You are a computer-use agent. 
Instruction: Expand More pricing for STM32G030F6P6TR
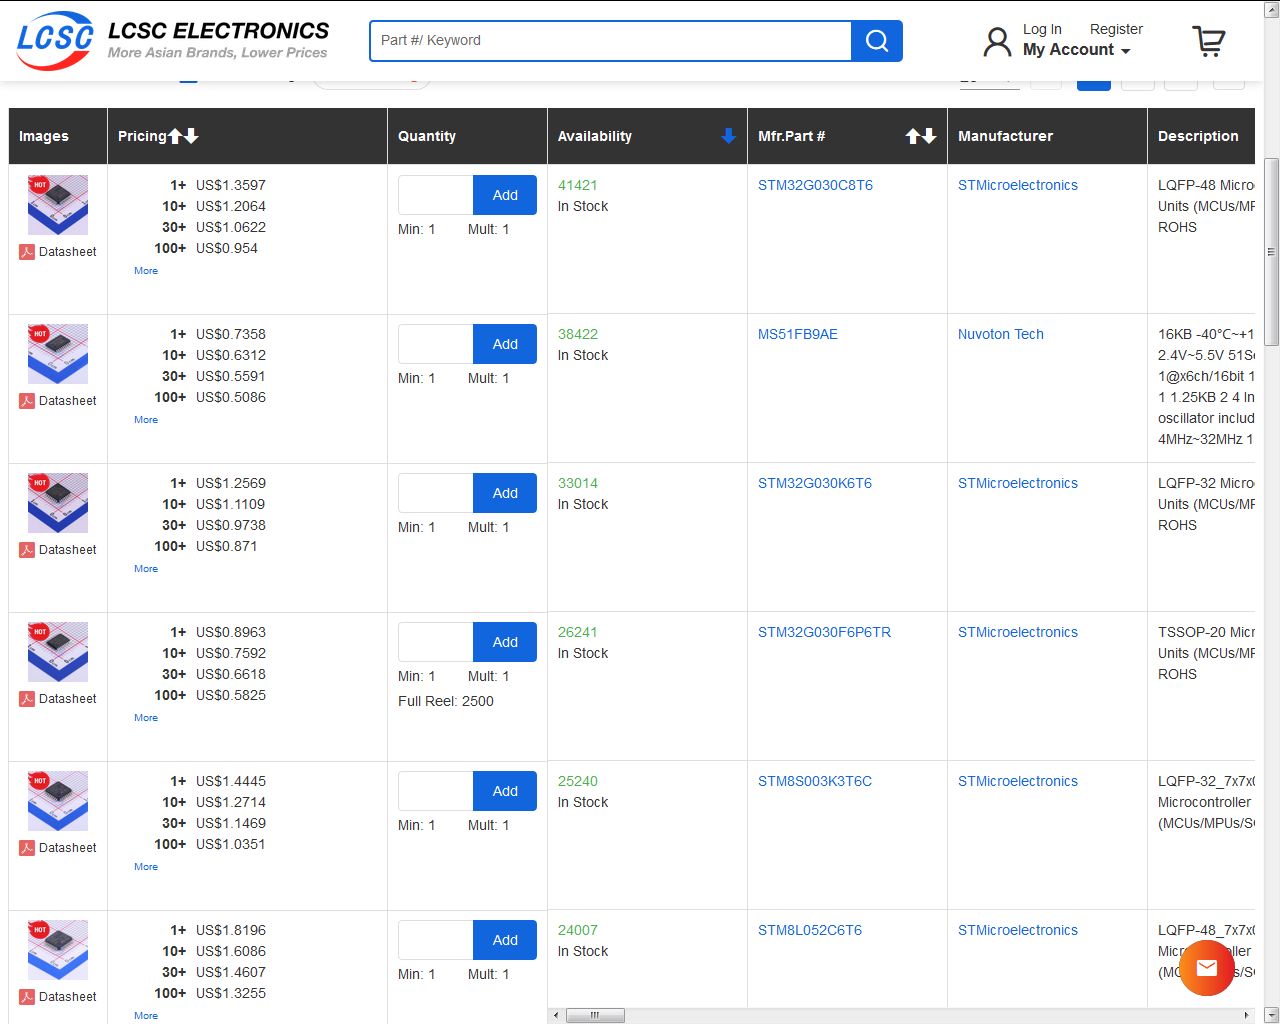146,718
